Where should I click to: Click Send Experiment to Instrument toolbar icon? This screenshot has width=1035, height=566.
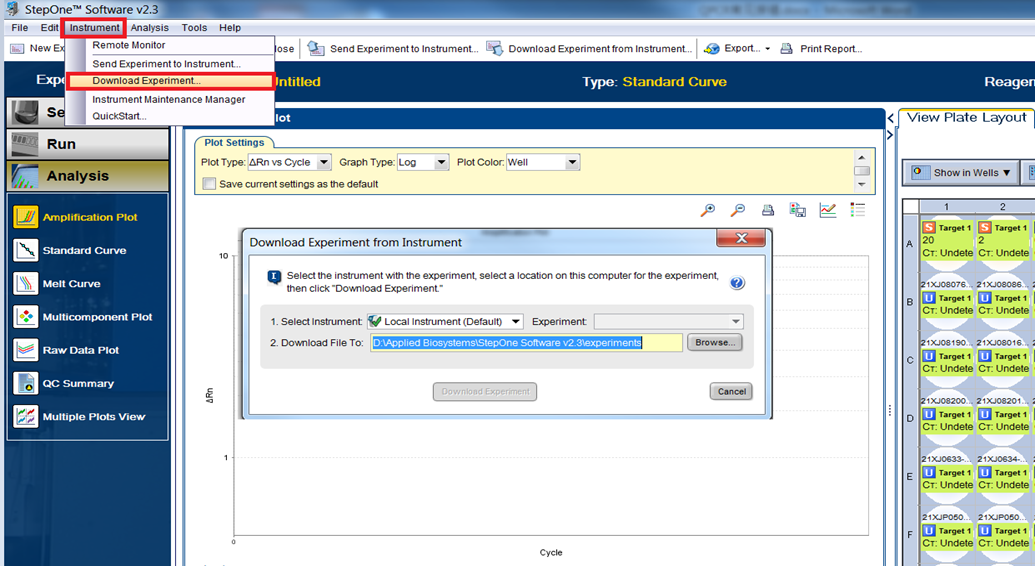tap(316, 48)
